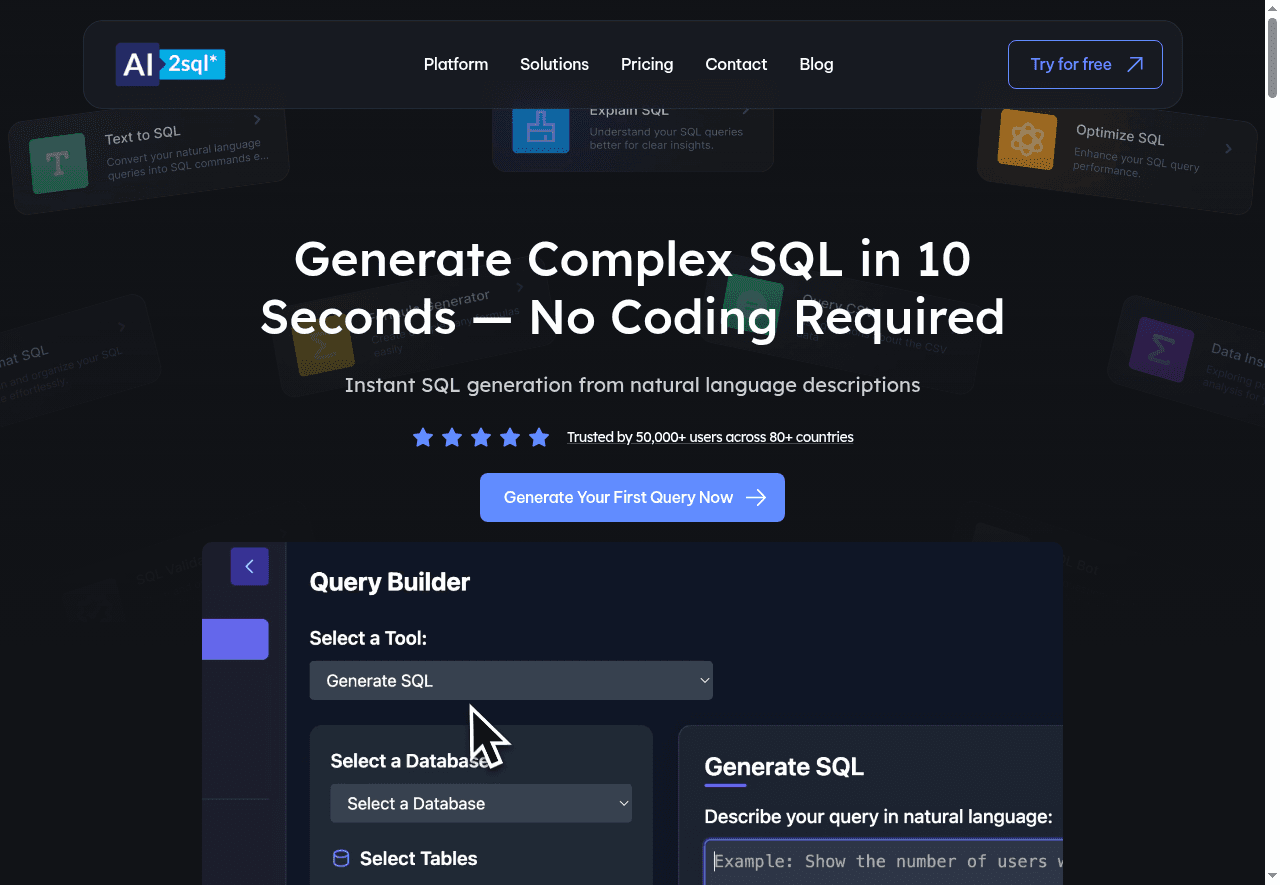Click the AI2sql logo in the navbar
The height and width of the screenshot is (885, 1280).
169,64
